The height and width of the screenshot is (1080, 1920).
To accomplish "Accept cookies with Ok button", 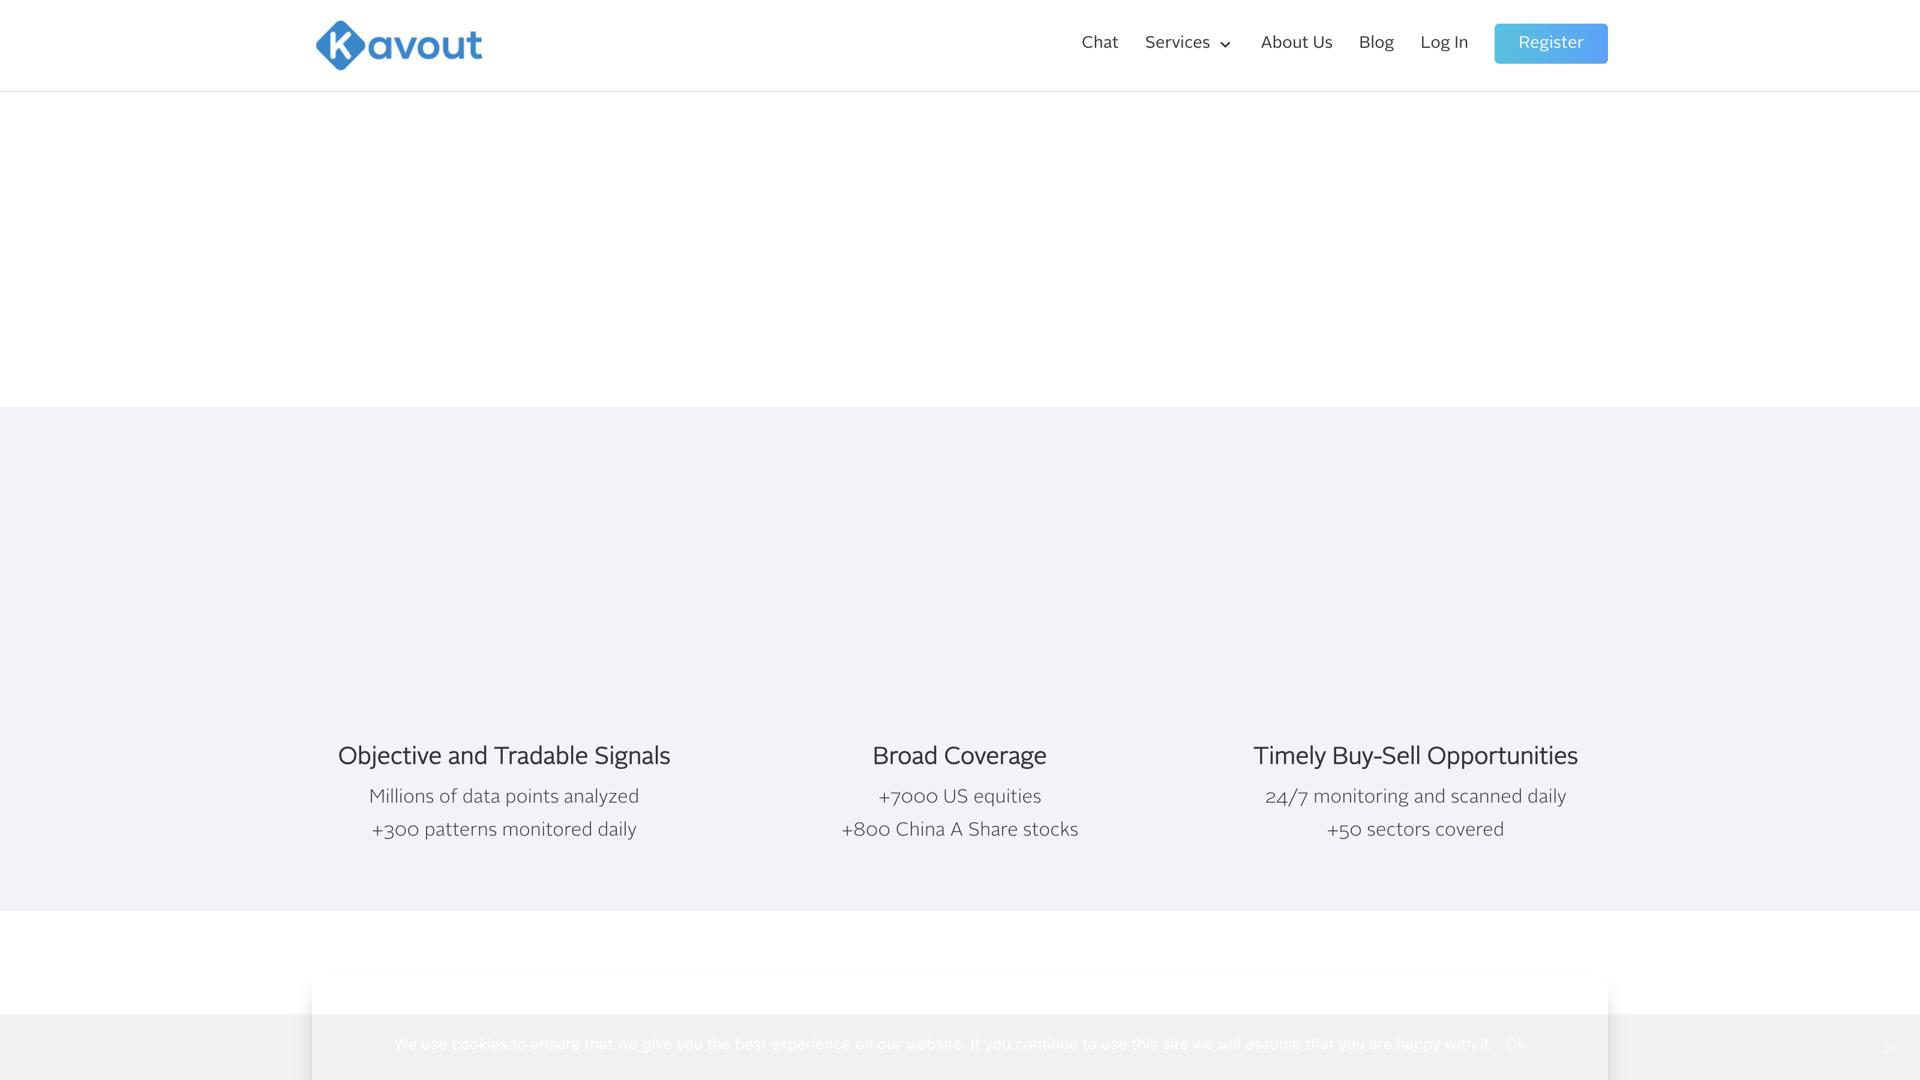I will [1515, 1044].
